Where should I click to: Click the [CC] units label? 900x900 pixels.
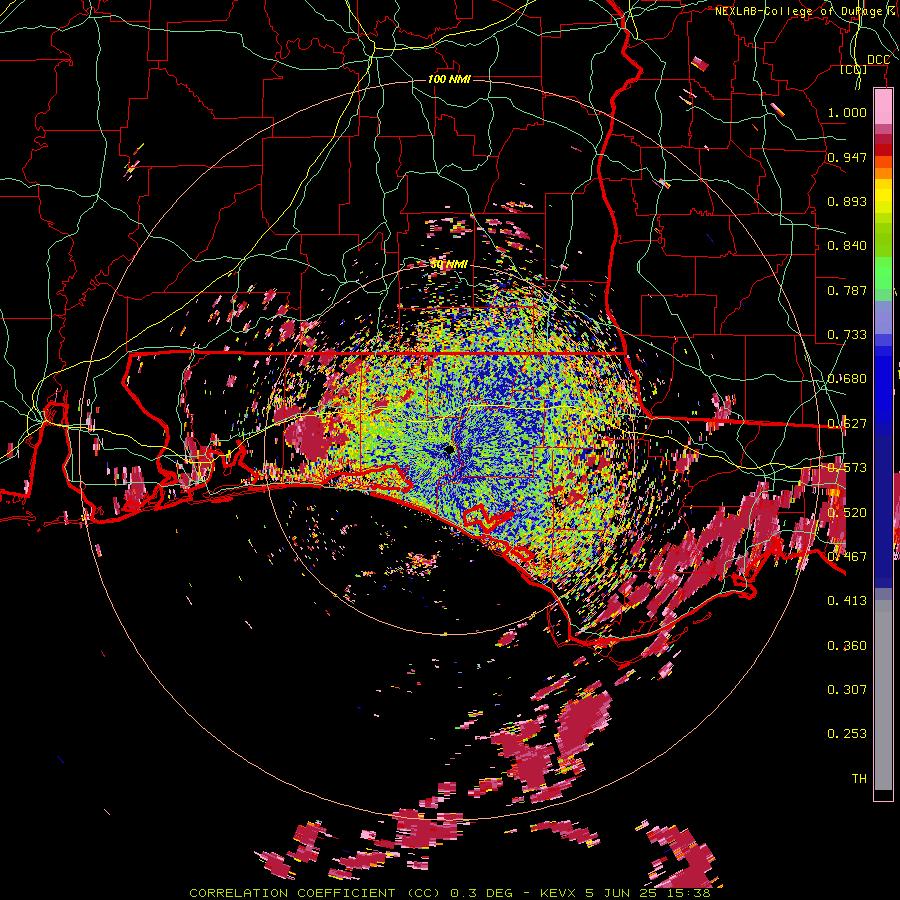click(854, 69)
